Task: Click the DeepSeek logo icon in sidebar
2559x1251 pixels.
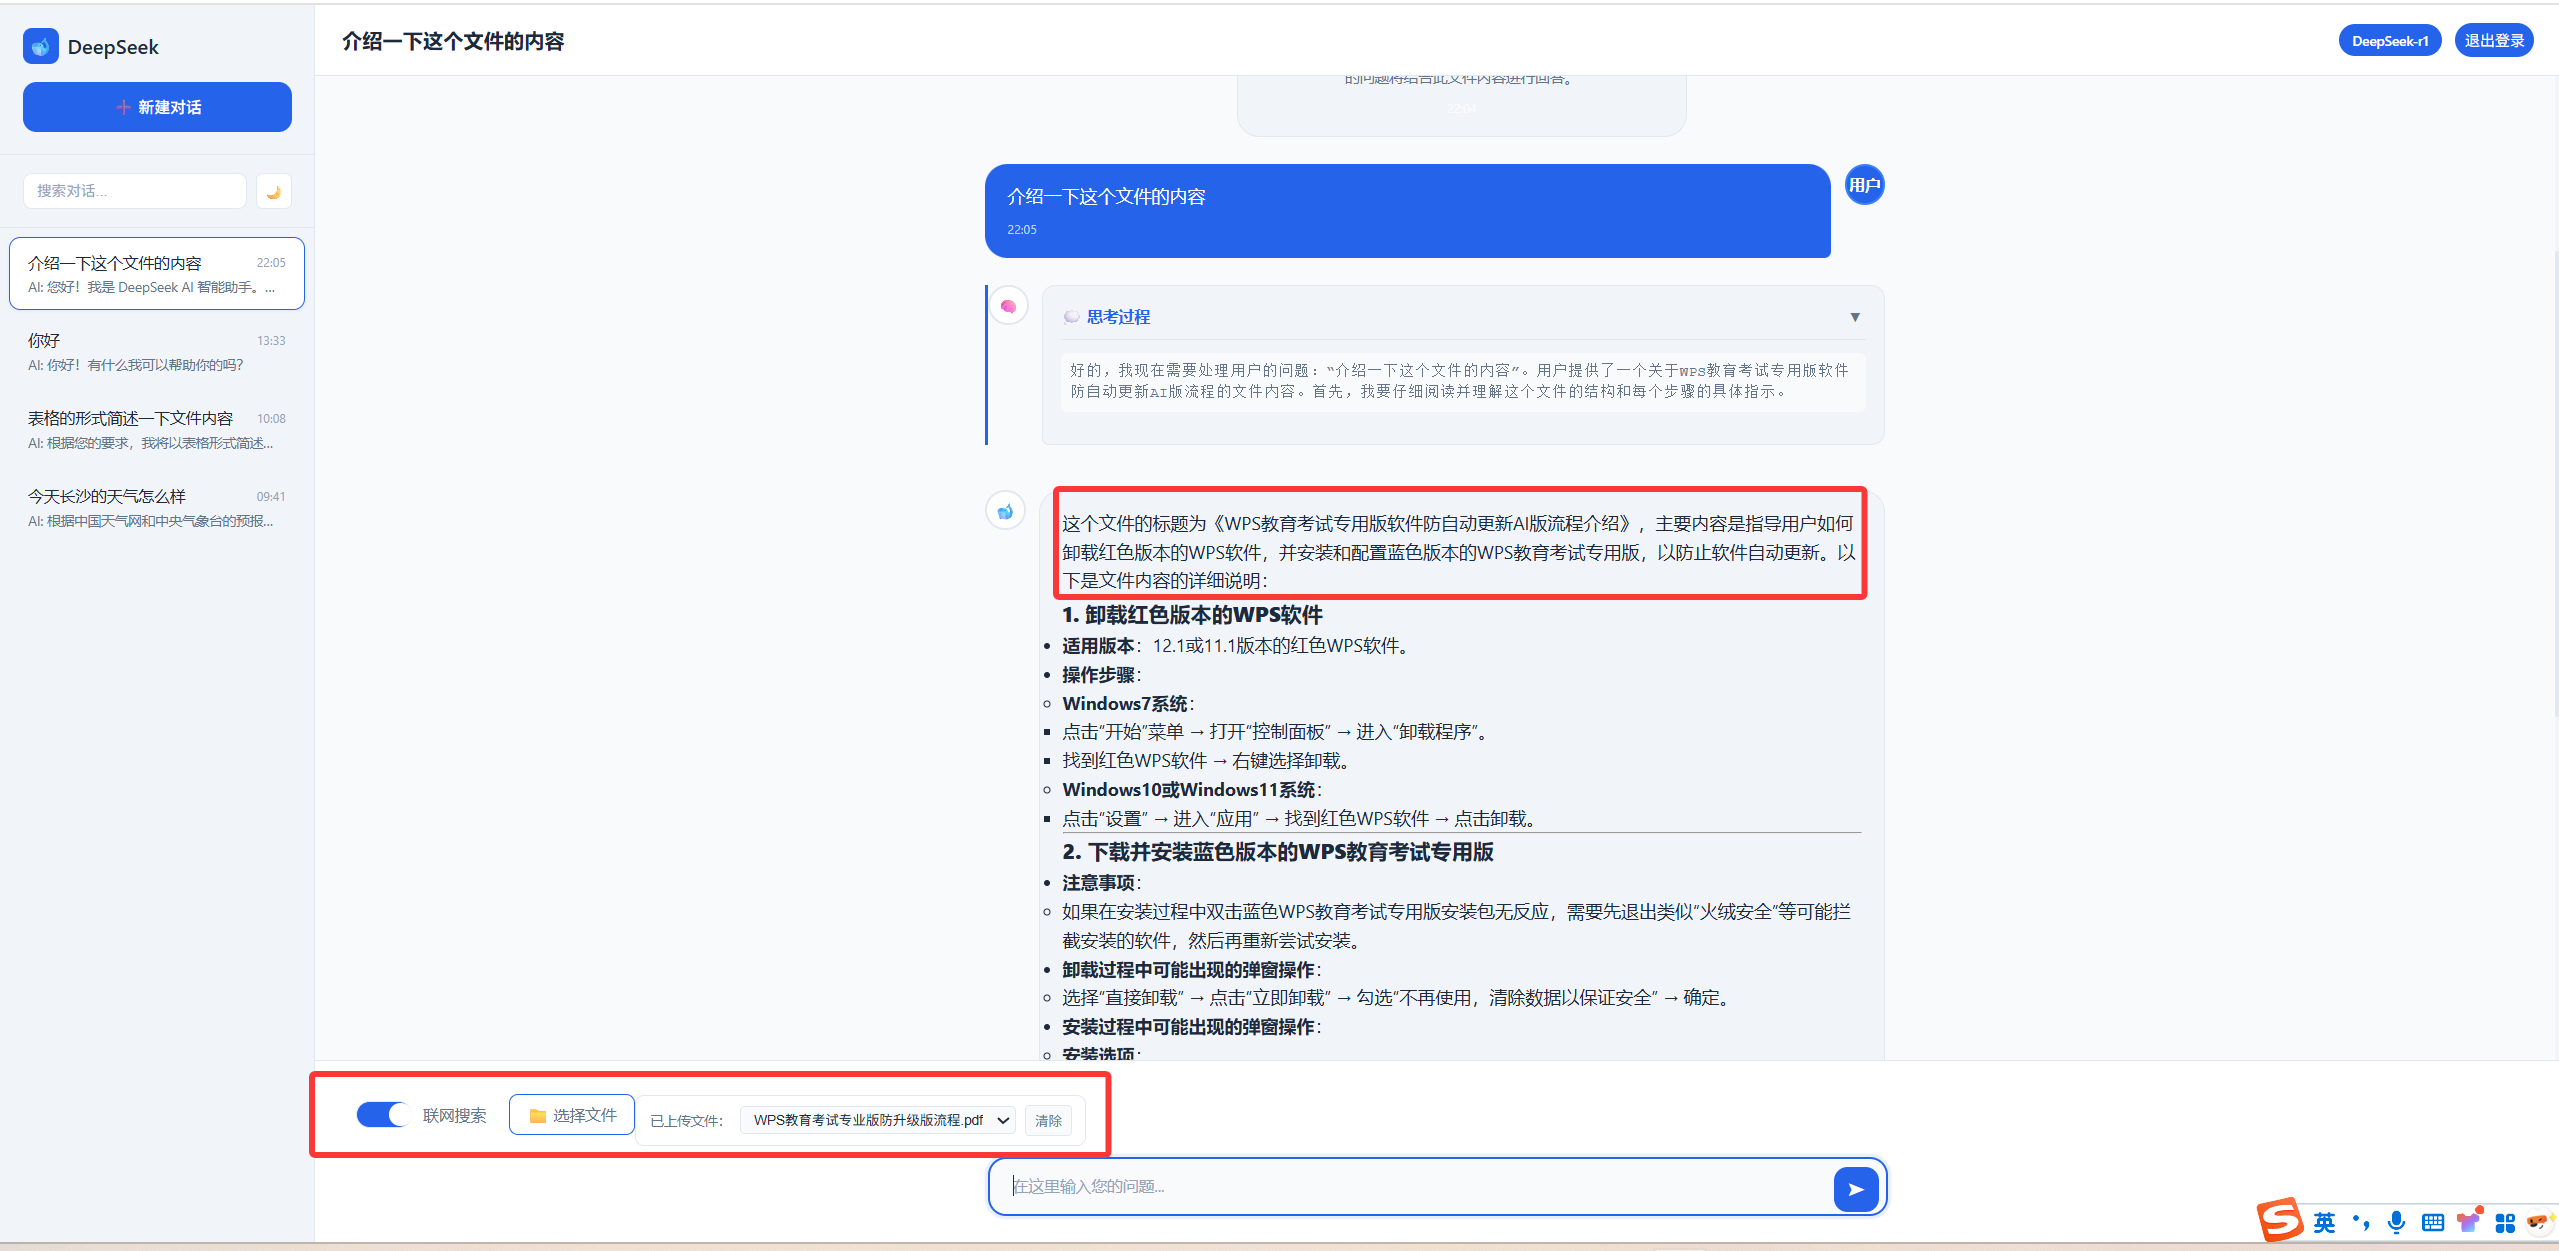Action: 41,46
